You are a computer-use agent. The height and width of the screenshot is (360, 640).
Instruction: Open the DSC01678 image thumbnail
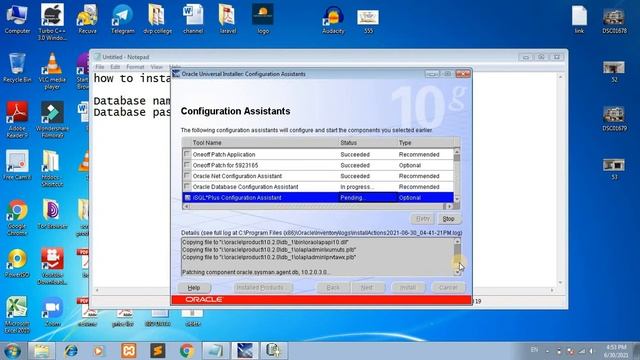point(614,22)
